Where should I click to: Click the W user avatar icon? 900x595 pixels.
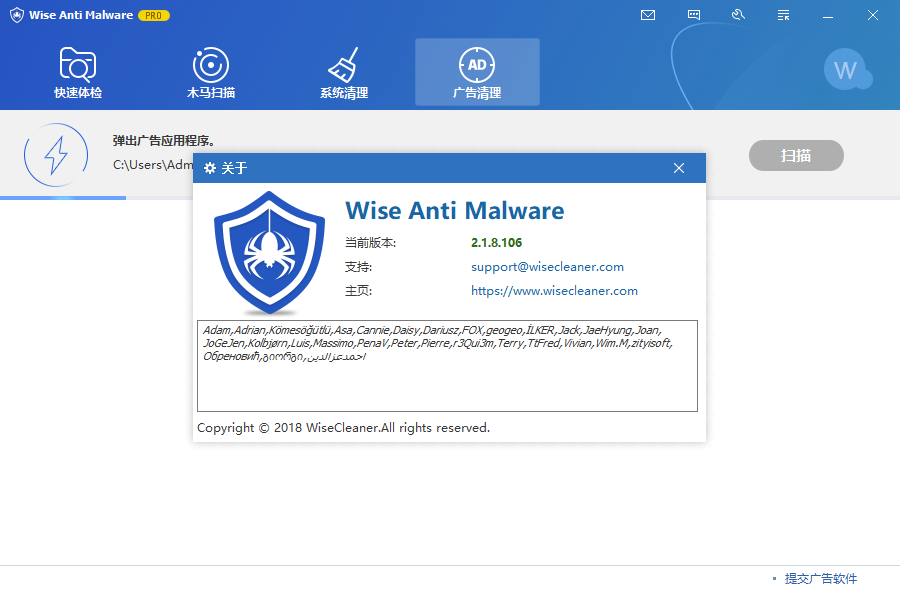point(847,70)
